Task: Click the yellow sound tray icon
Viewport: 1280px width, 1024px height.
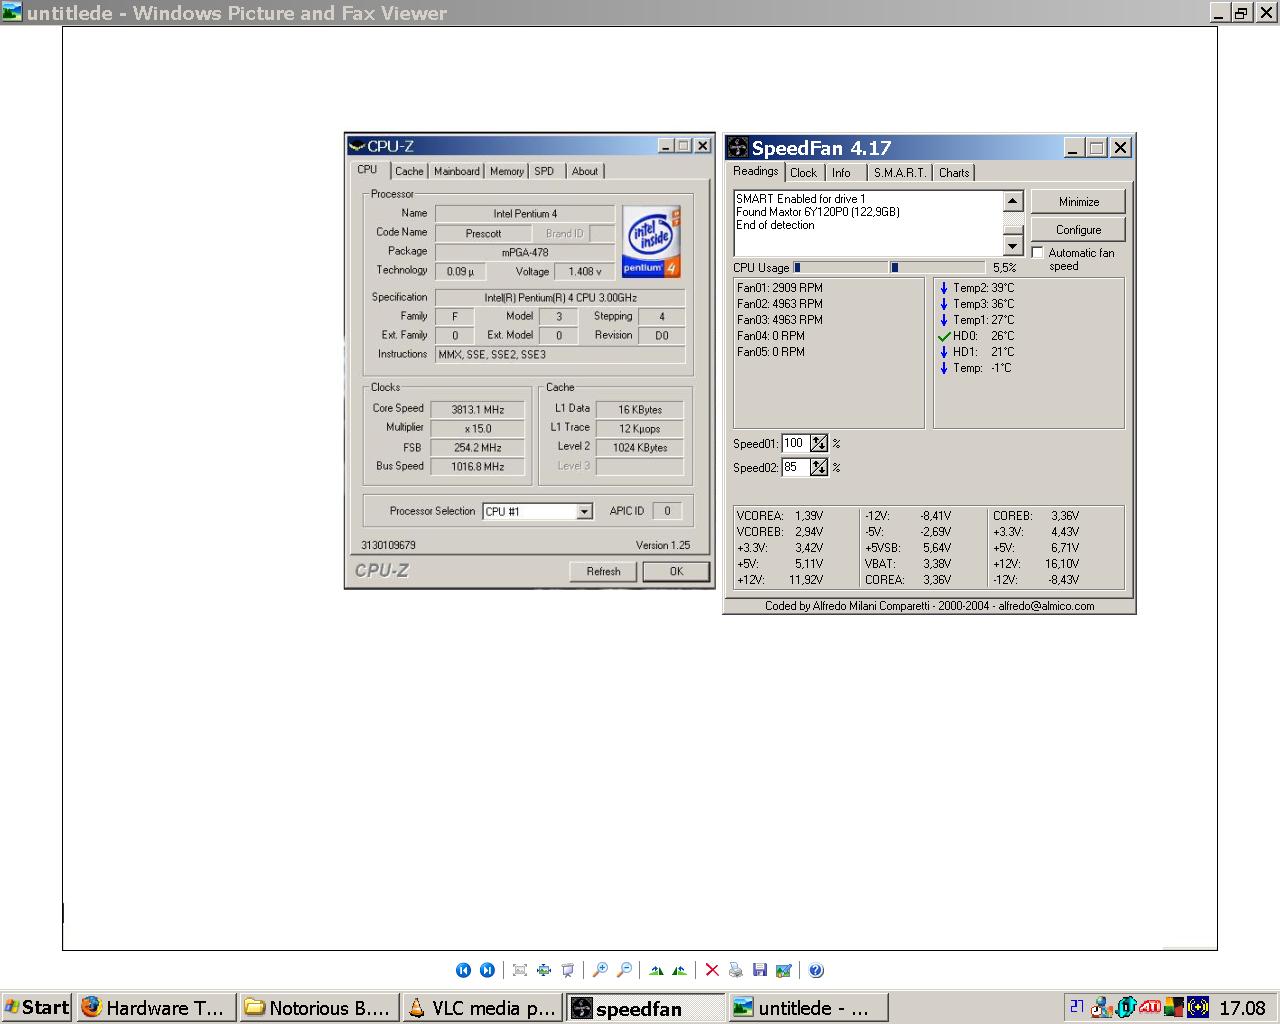Action: (1198, 1007)
